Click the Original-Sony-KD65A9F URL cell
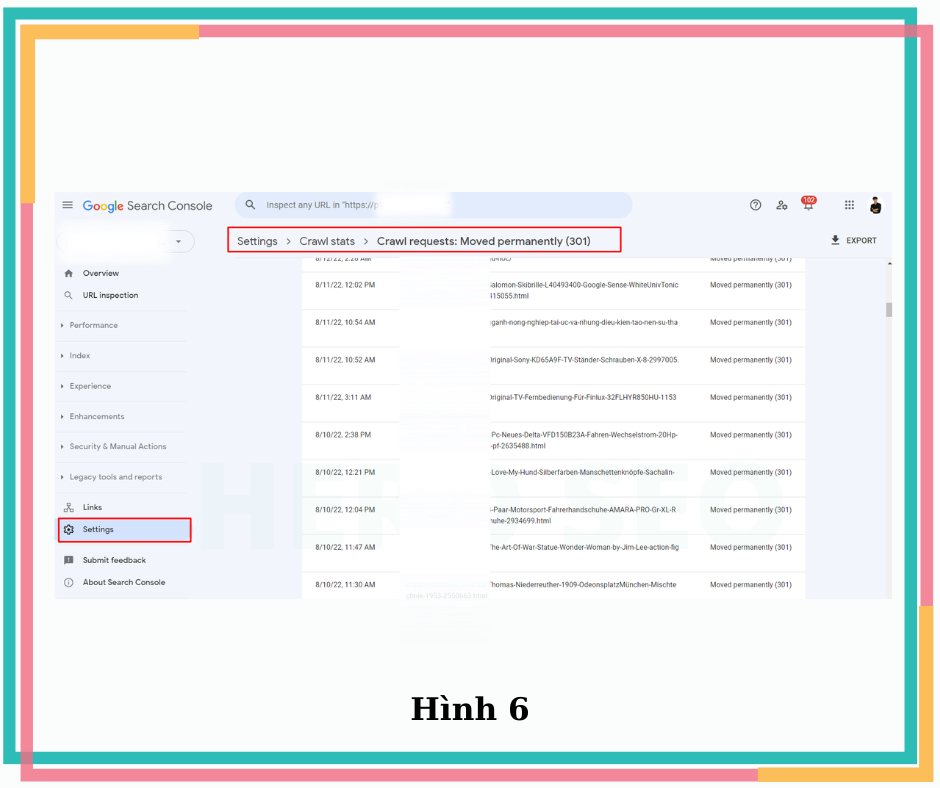 pyautogui.click(x=584, y=360)
